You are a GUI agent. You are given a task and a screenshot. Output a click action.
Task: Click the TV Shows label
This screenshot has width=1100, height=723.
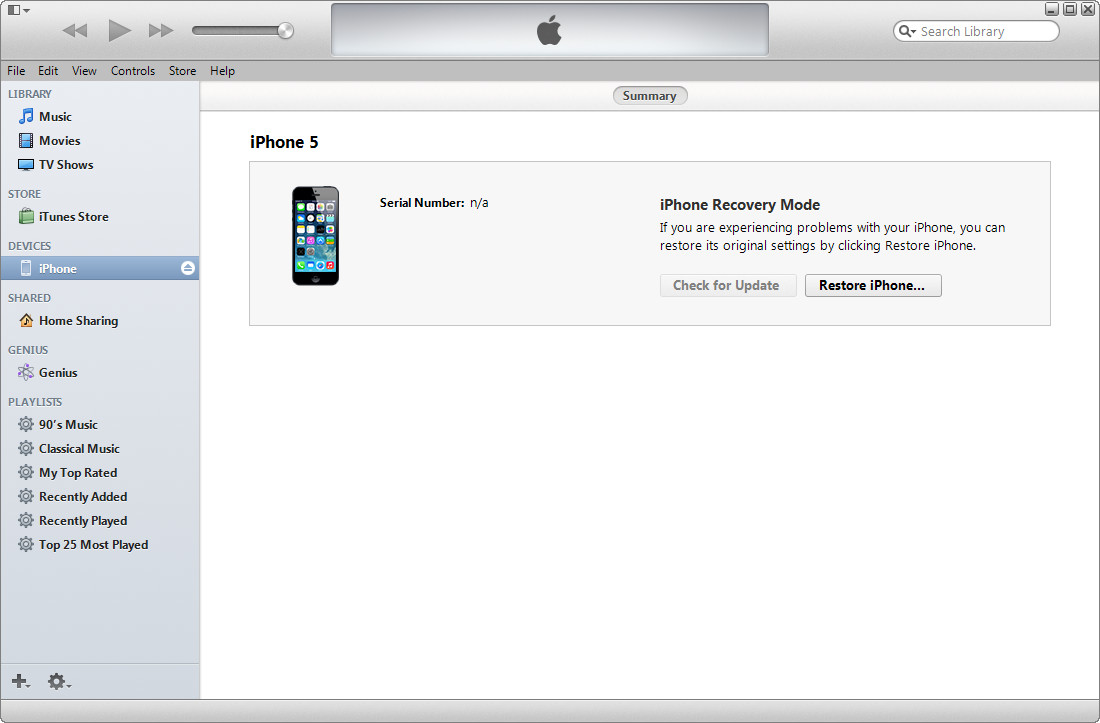(66, 165)
